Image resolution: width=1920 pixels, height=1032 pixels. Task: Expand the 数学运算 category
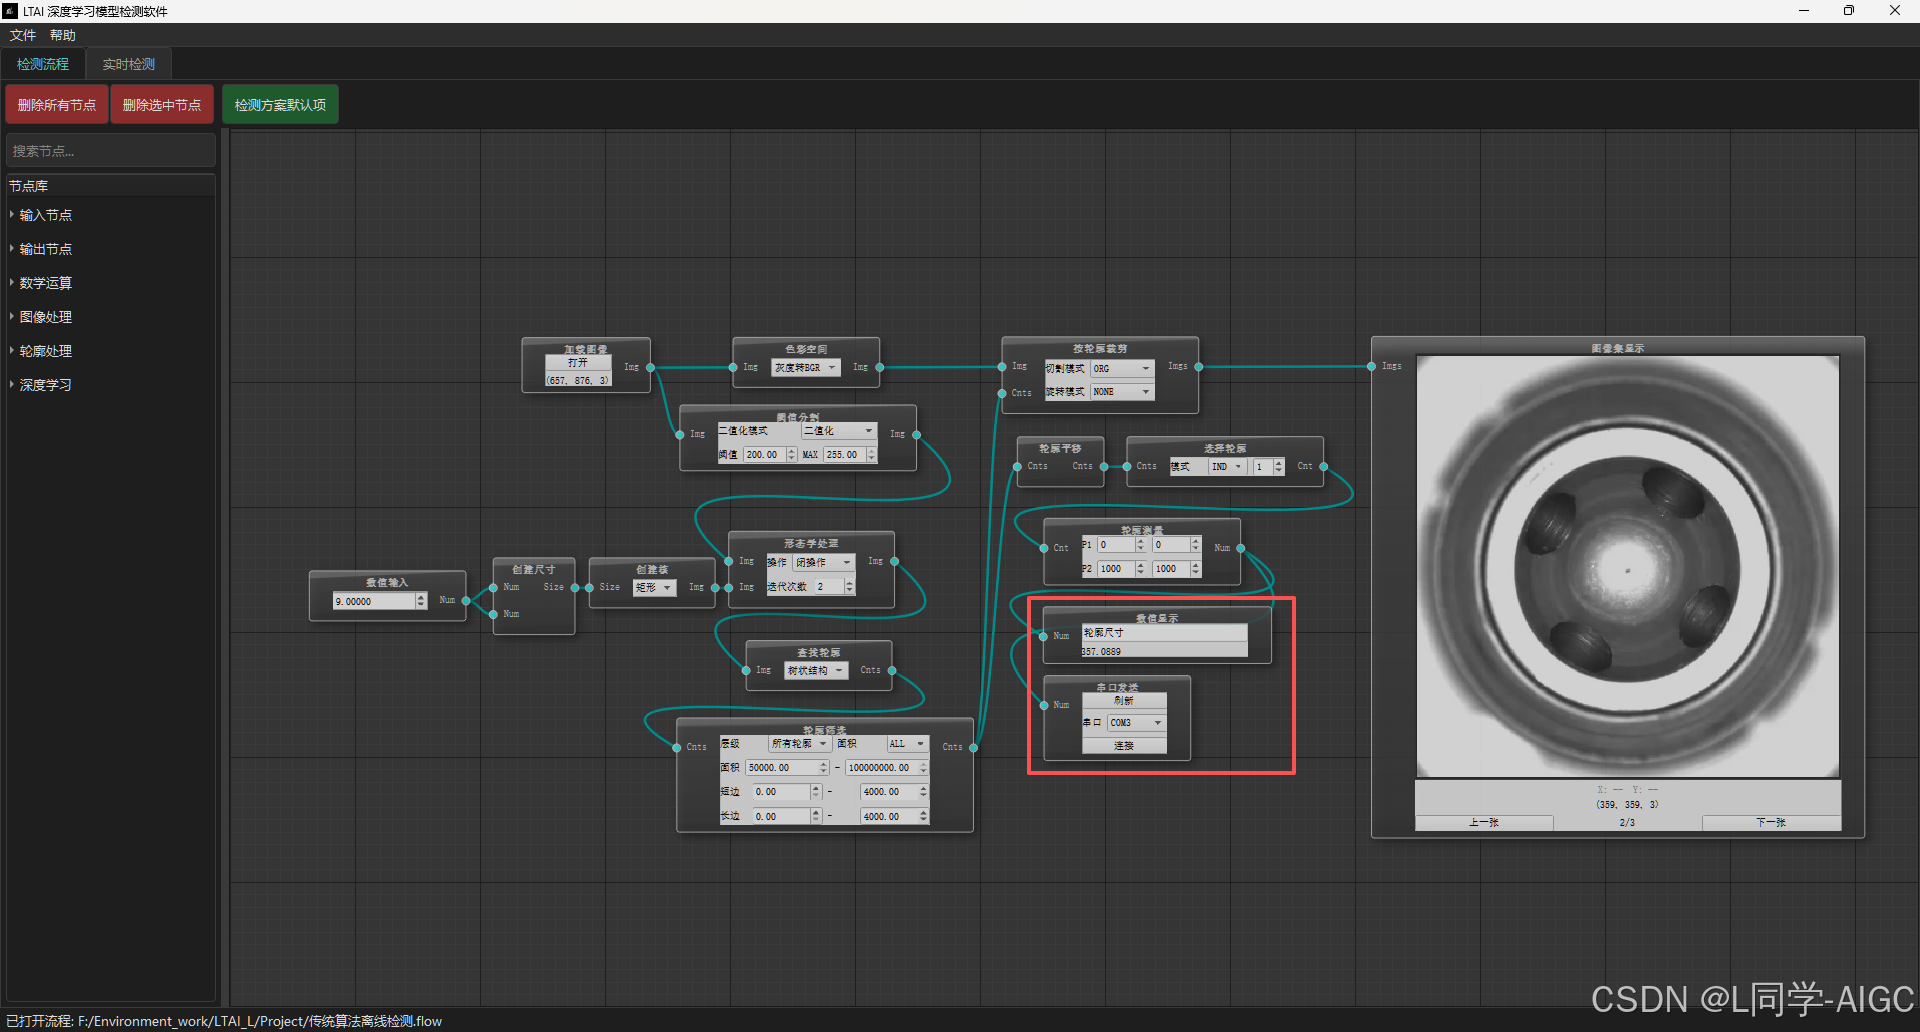click(x=46, y=283)
